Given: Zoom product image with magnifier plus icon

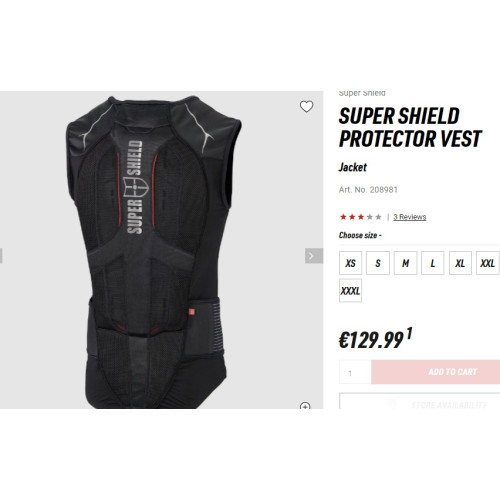Looking at the screenshot, I should tap(305, 406).
